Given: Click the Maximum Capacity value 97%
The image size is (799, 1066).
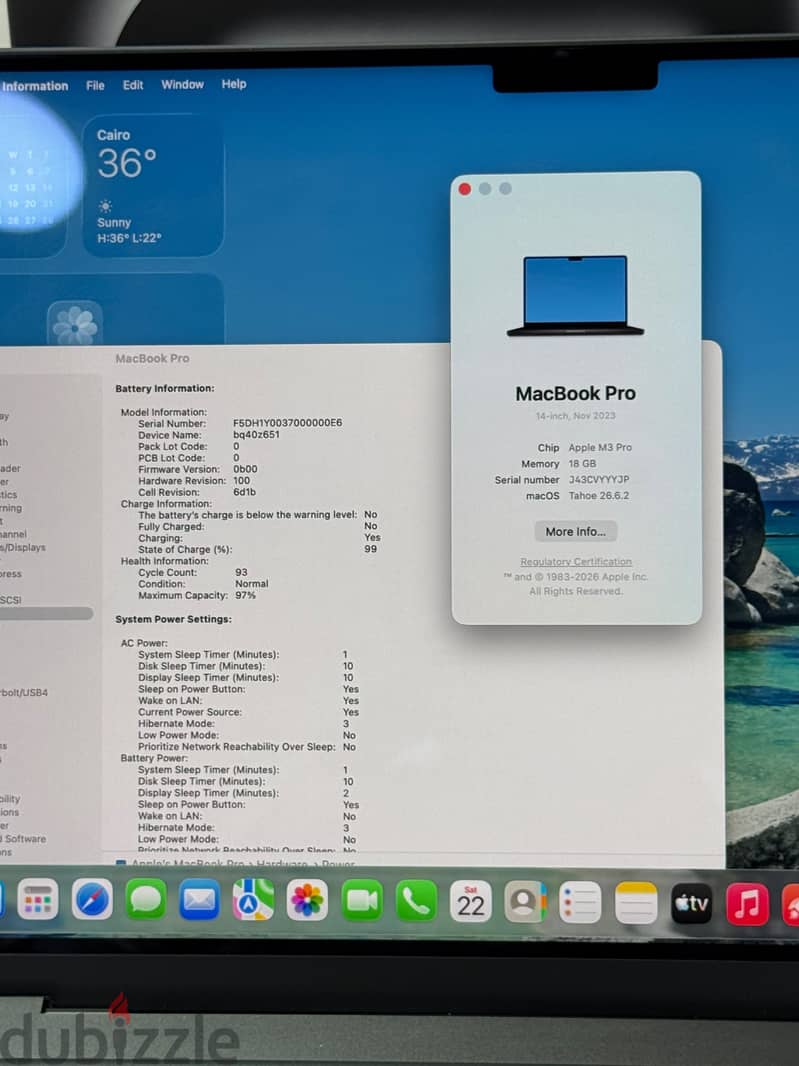Looking at the screenshot, I should [245, 595].
